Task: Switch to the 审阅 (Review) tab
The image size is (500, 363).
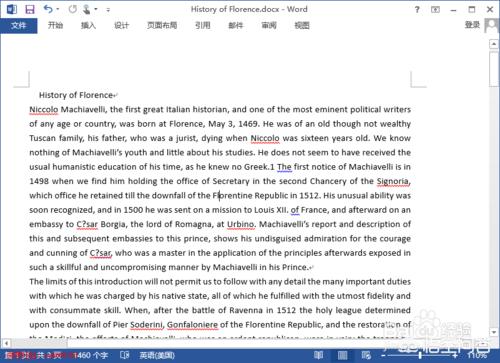Action: pos(269,25)
